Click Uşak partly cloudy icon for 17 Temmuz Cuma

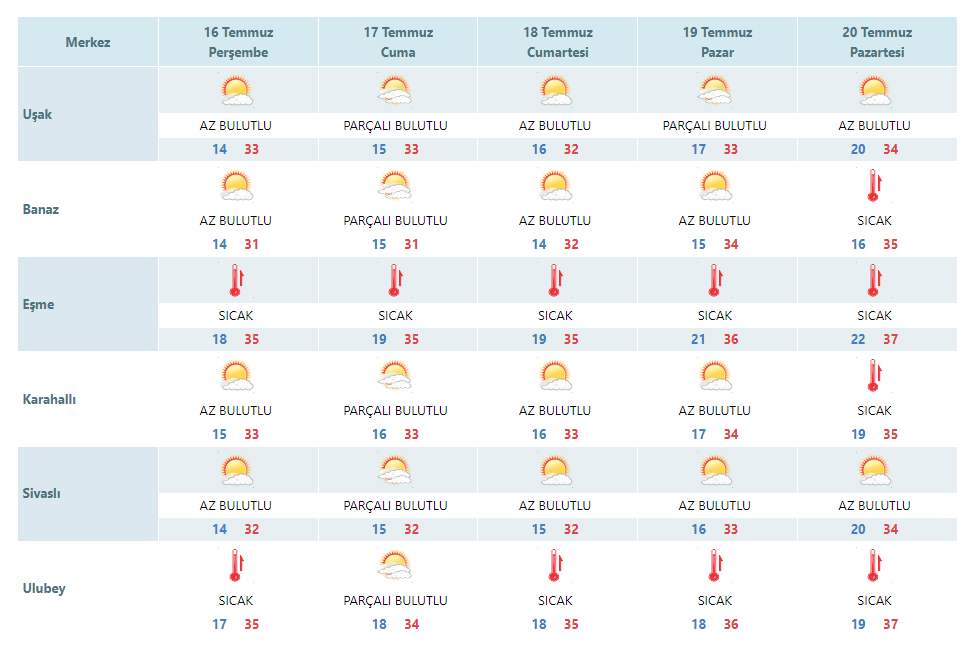pos(395,91)
